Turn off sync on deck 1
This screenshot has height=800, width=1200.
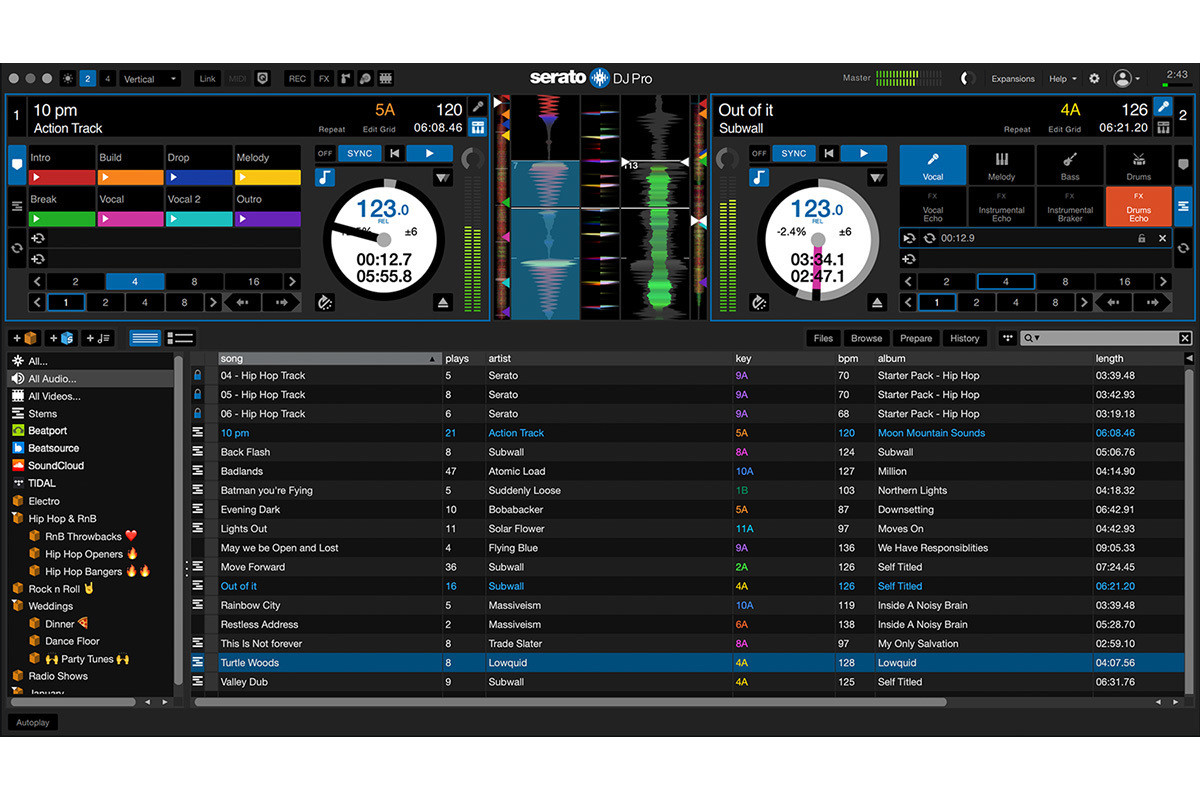[325, 153]
